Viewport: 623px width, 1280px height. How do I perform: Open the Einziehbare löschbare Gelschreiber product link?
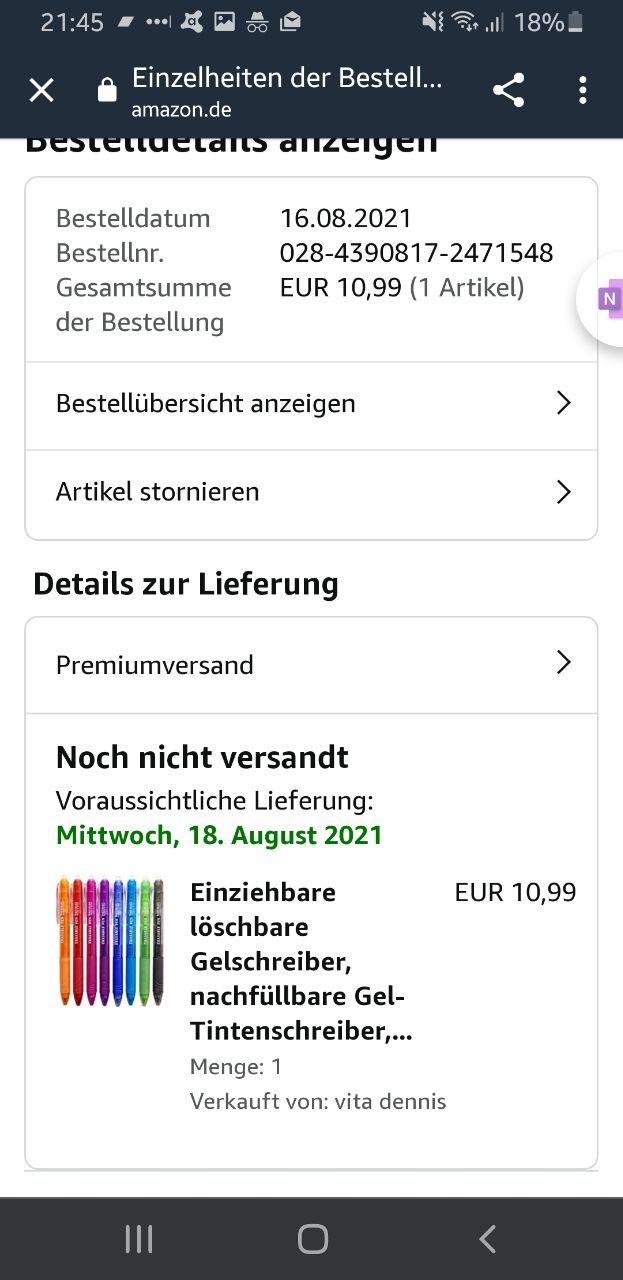tap(301, 962)
